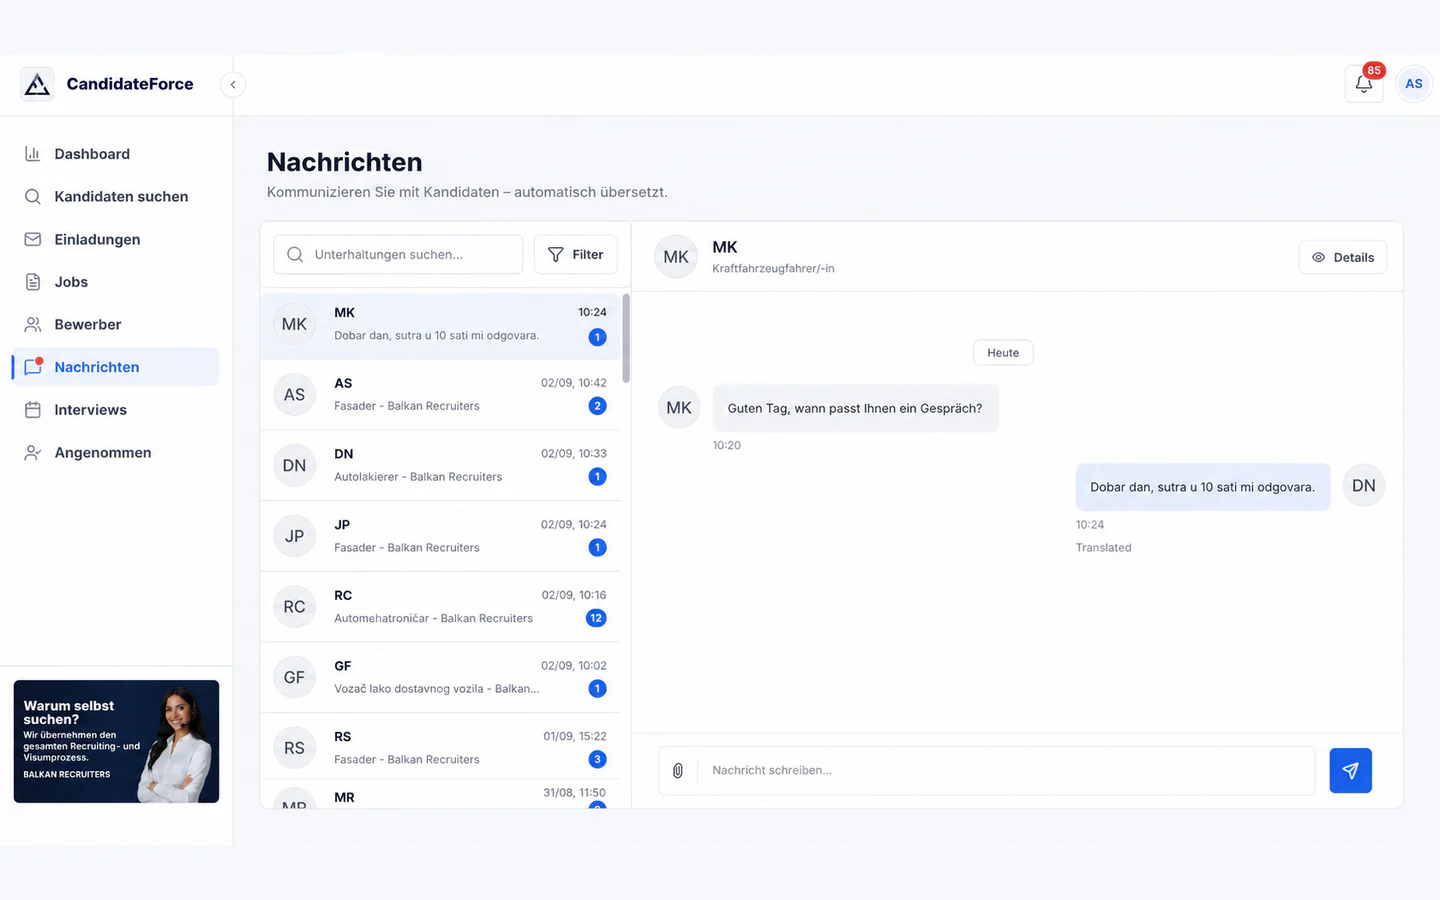Click the Interviews calendar icon
The image size is (1440, 900).
(x=33, y=410)
